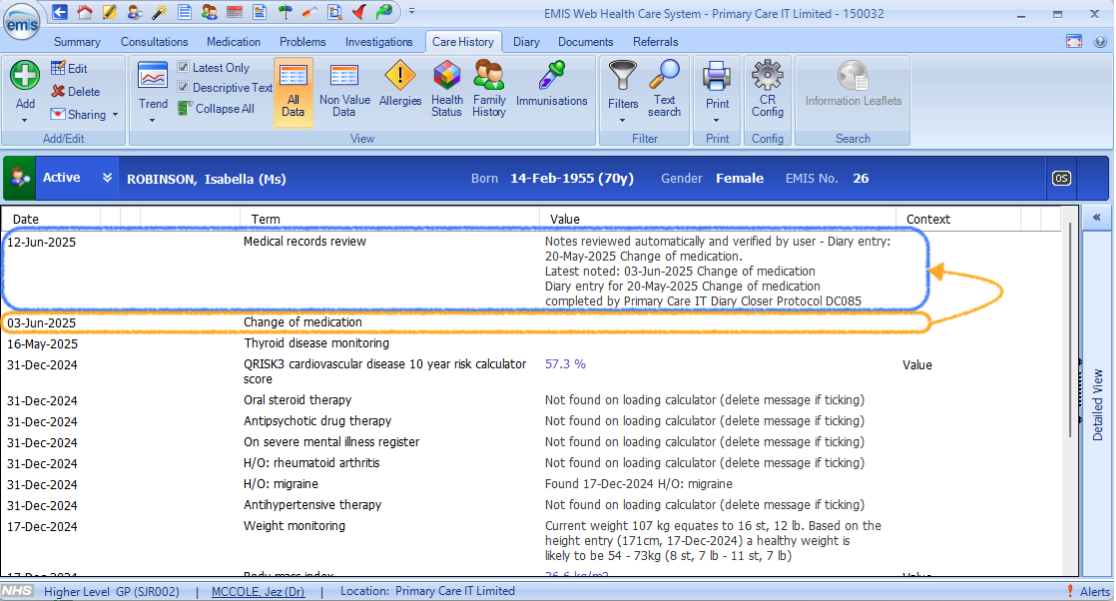
Task: Click the magic wand icon
Action: pyautogui.click(x=159, y=12)
